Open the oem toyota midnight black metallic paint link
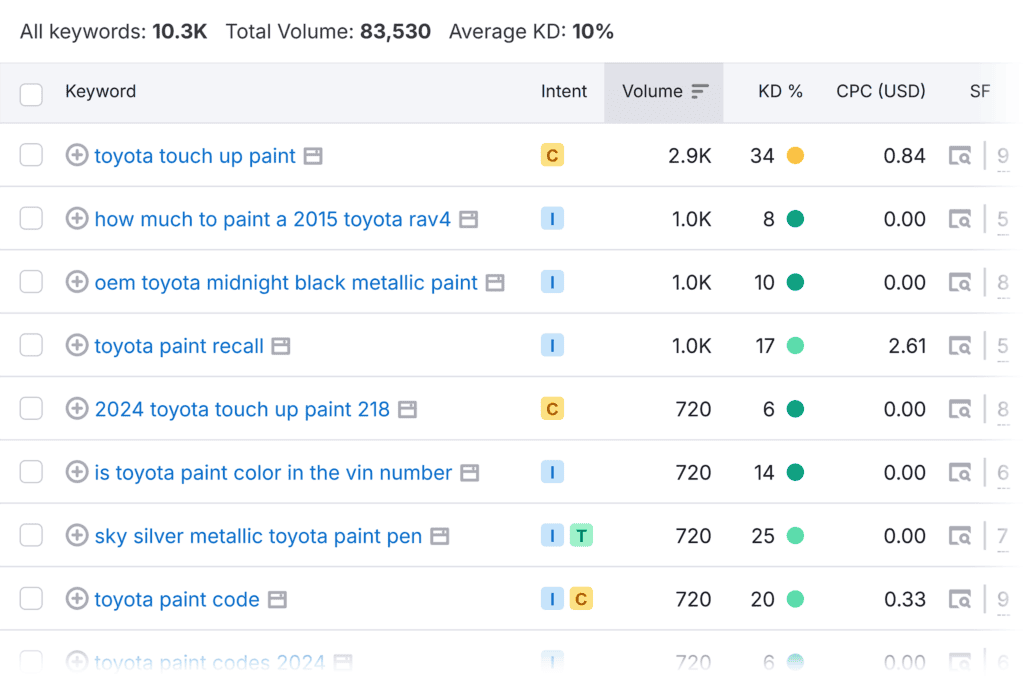1024x679 pixels. tap(286, 283)
